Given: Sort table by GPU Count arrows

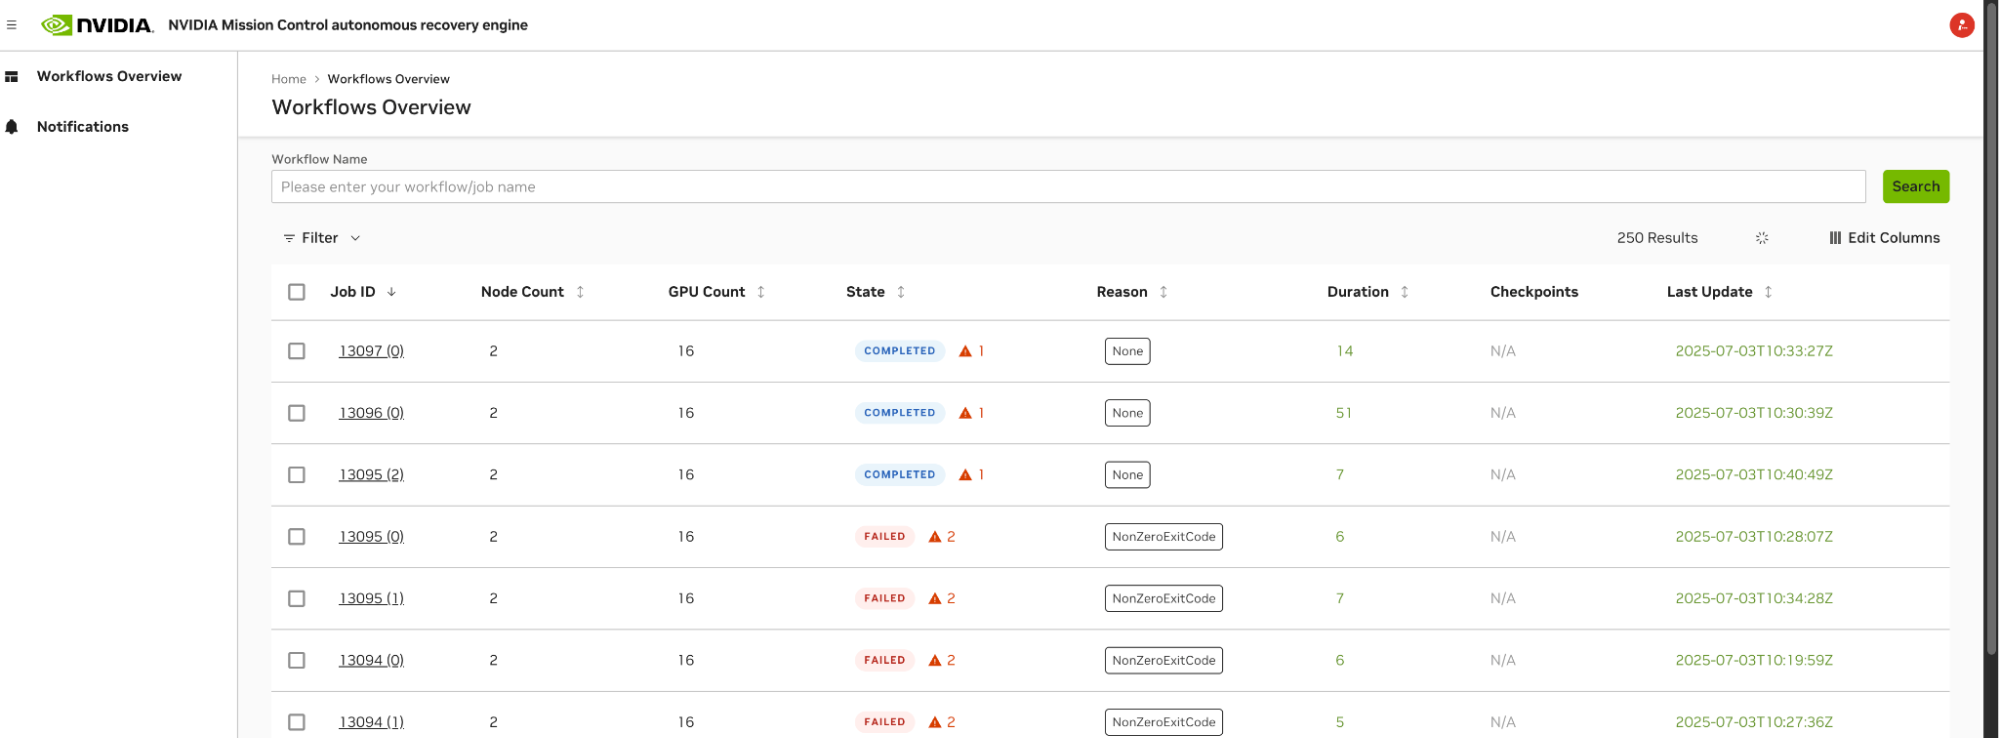Looking at the screenshot, I should tap(761, 292).
